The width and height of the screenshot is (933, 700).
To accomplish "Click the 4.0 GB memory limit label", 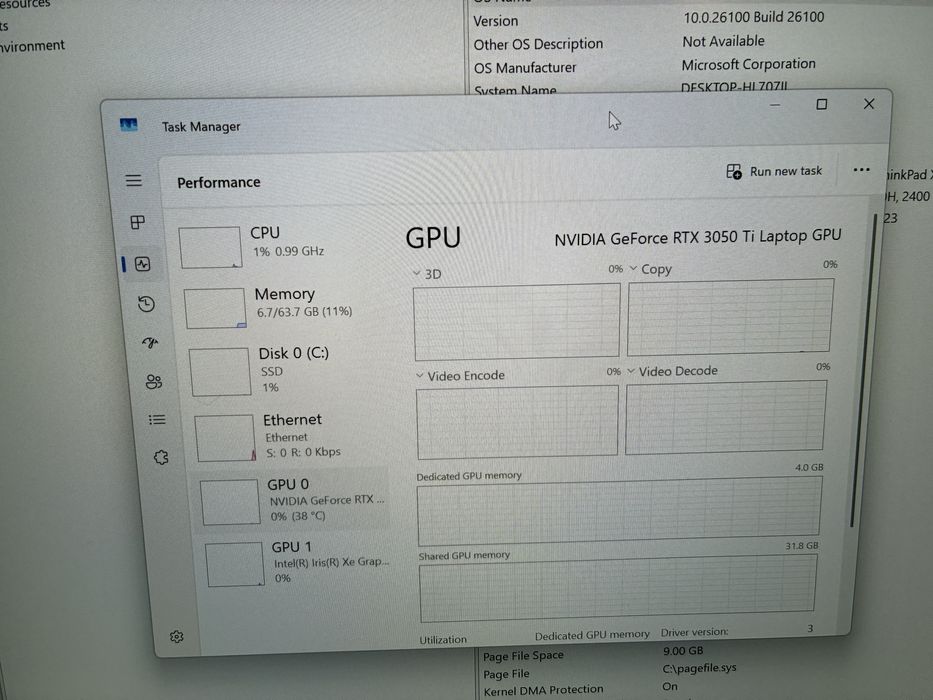I will pyautogui.click(x=809, y=467).
